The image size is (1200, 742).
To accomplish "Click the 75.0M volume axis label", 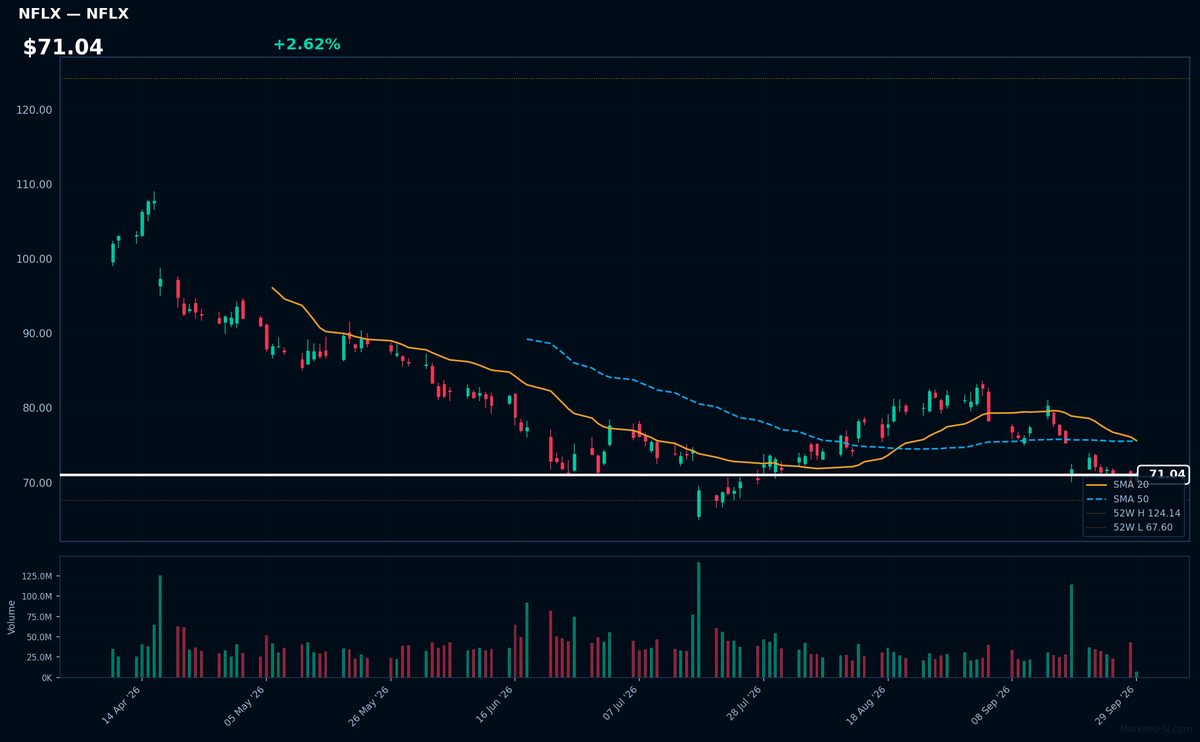I will (37, 616).
